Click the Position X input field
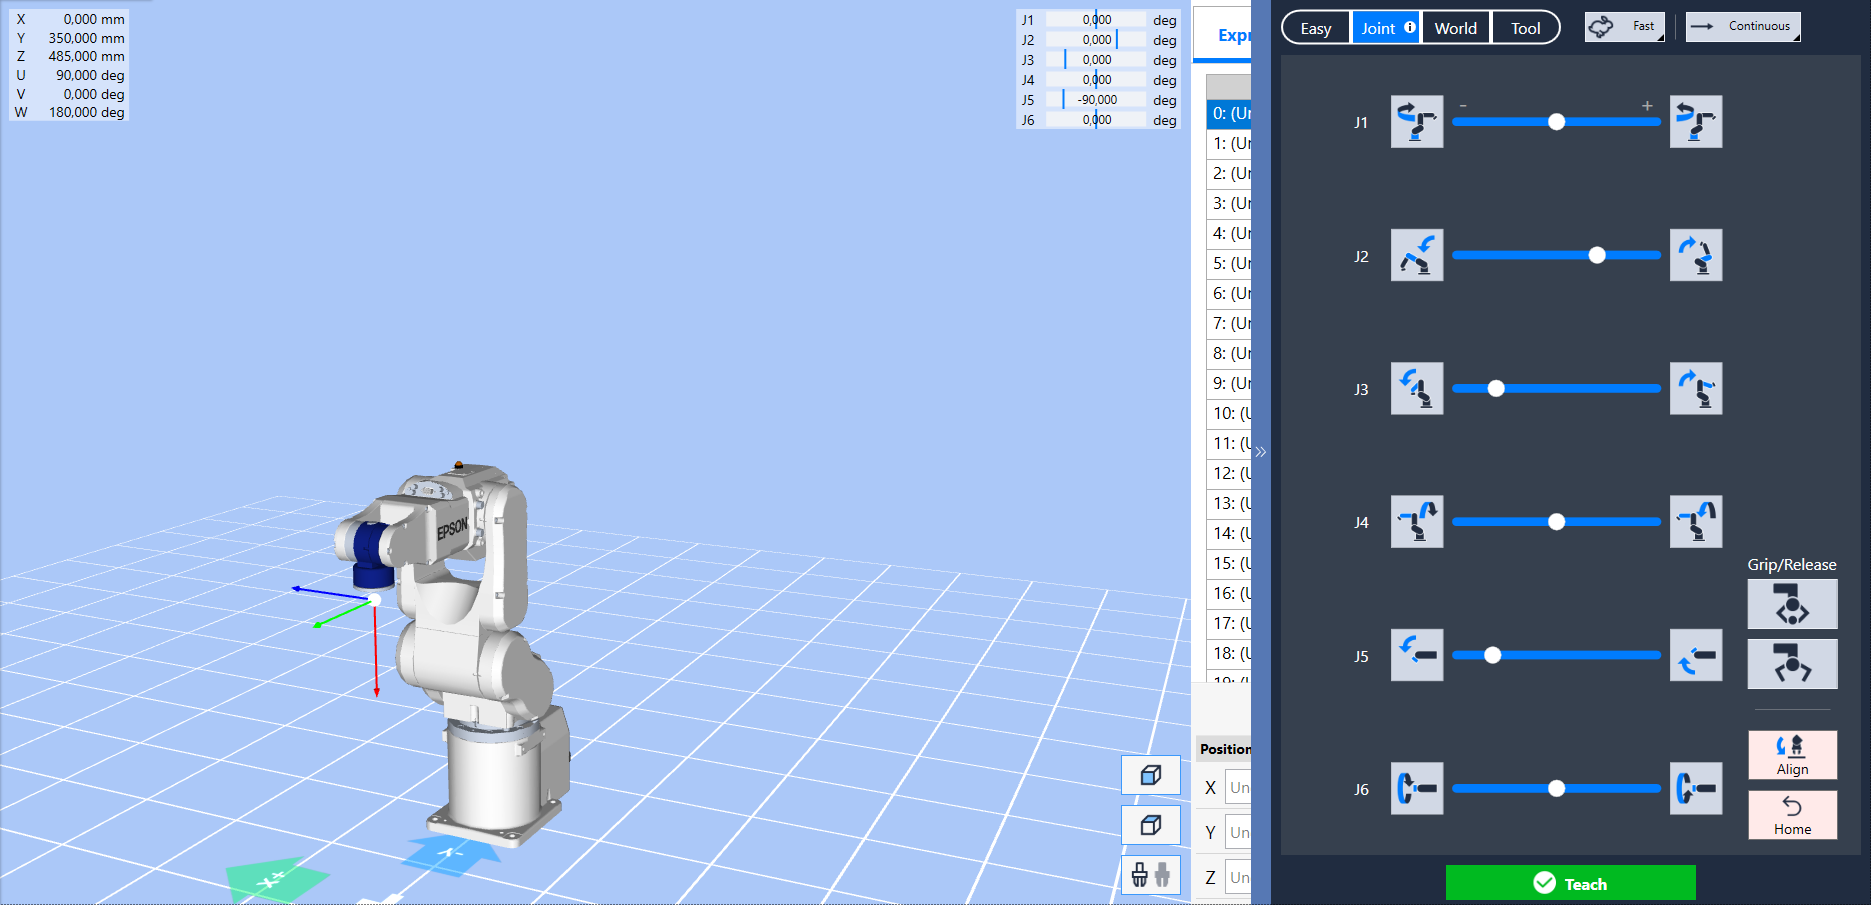This screenshot has width=1871, height=905. [x=1238, y=787]
